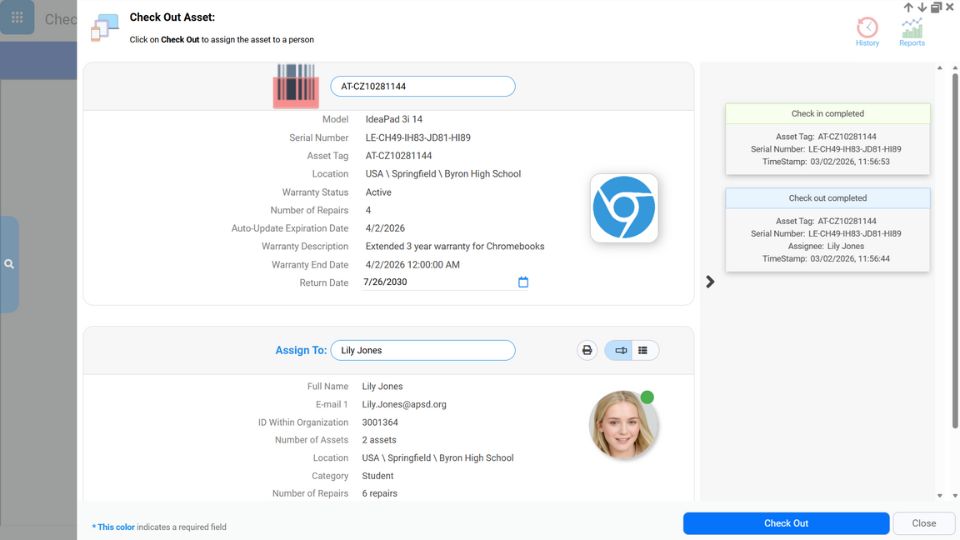The height and width of the screenshot is (540, 960).
Task: Click the Auto-Update Expiration Date 4/2/2026
Action: tap(385, 228)
